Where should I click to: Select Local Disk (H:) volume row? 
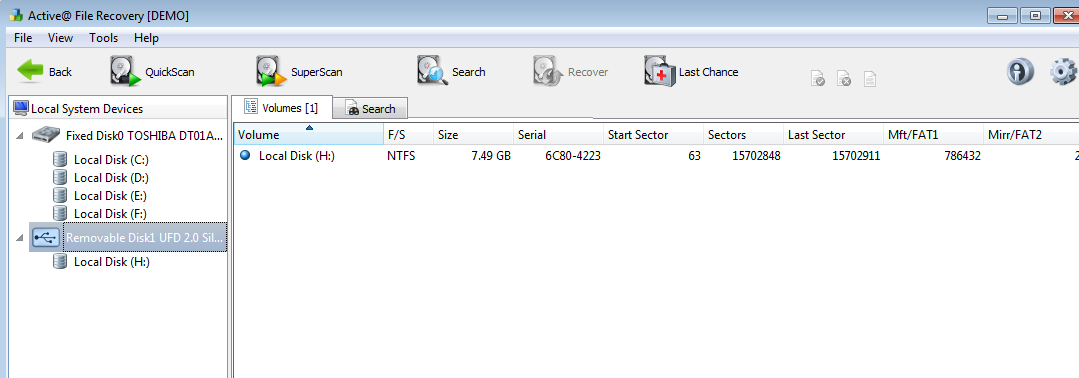656,156
